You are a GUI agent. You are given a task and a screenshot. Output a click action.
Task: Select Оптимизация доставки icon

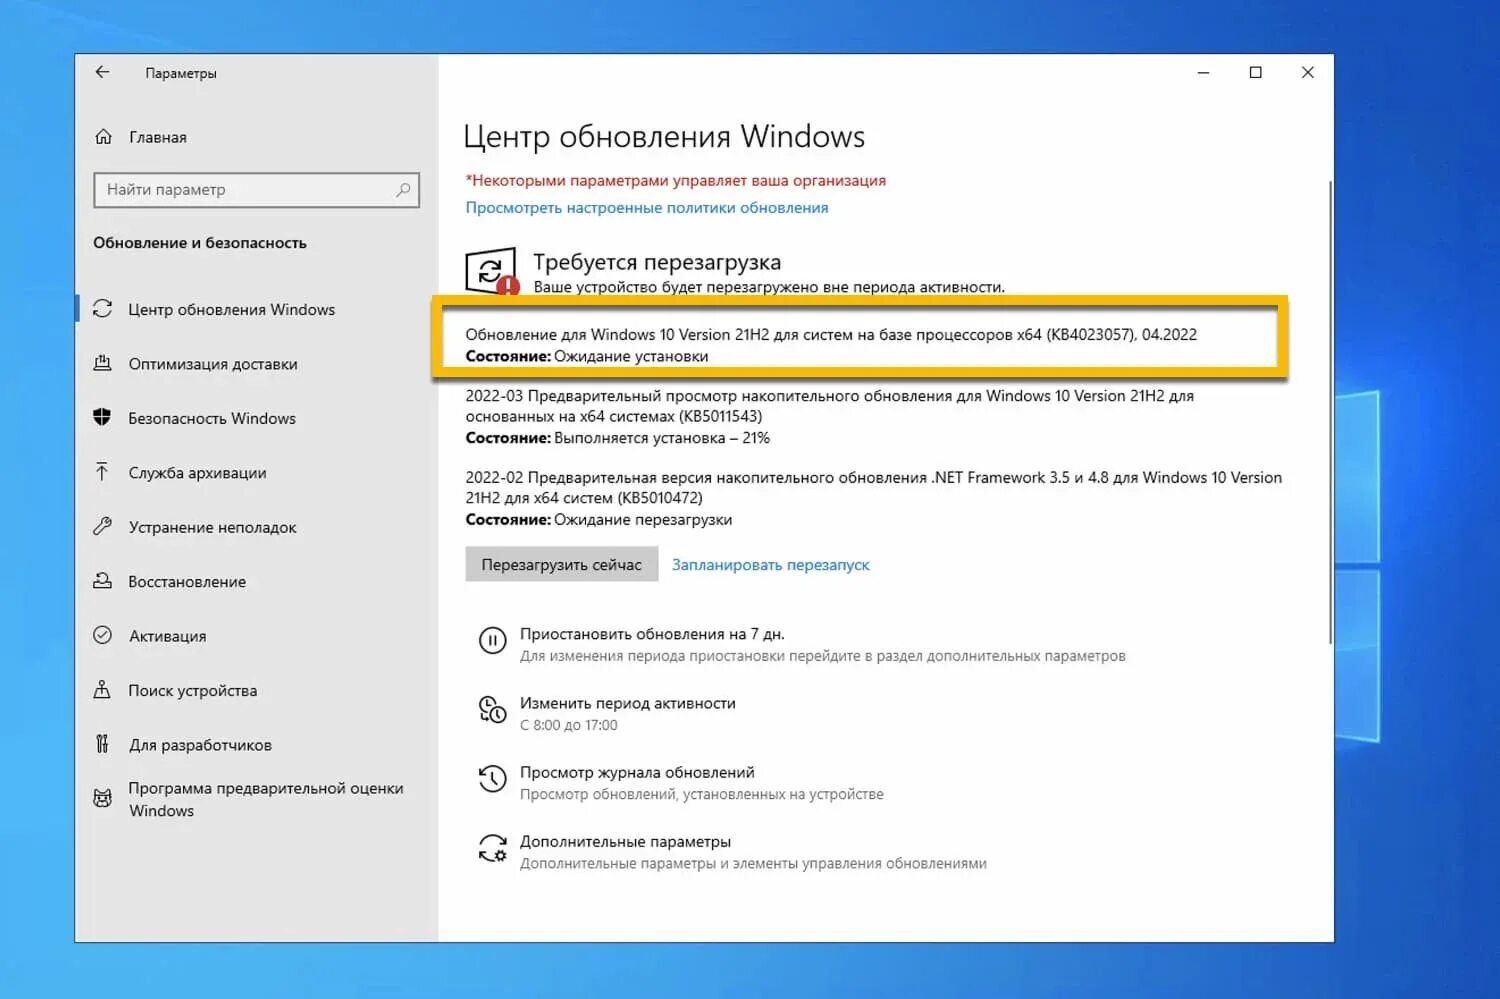[x=104, y=364]
